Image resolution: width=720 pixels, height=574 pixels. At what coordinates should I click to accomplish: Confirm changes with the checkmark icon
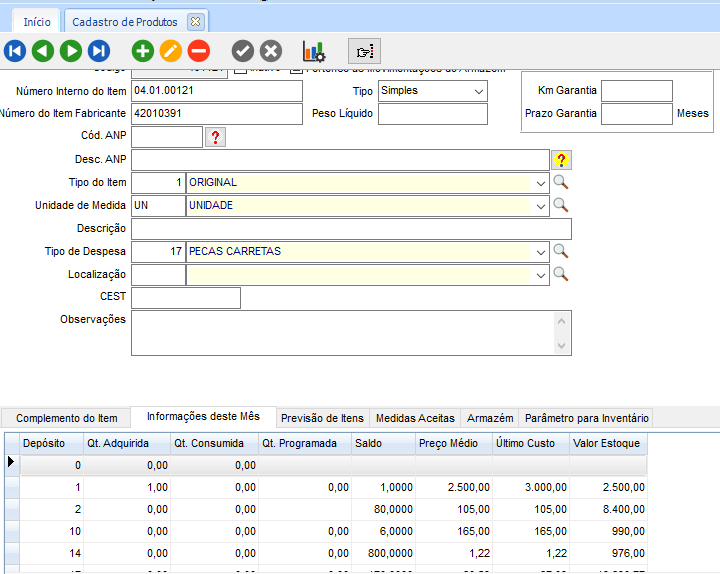coord(243,51)
